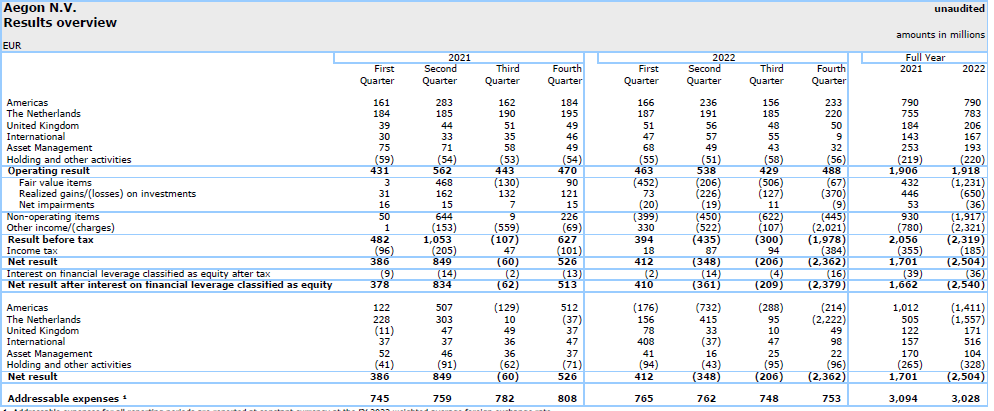Select the Results overview heading
The image size is (994, 411).
point(60,22)
